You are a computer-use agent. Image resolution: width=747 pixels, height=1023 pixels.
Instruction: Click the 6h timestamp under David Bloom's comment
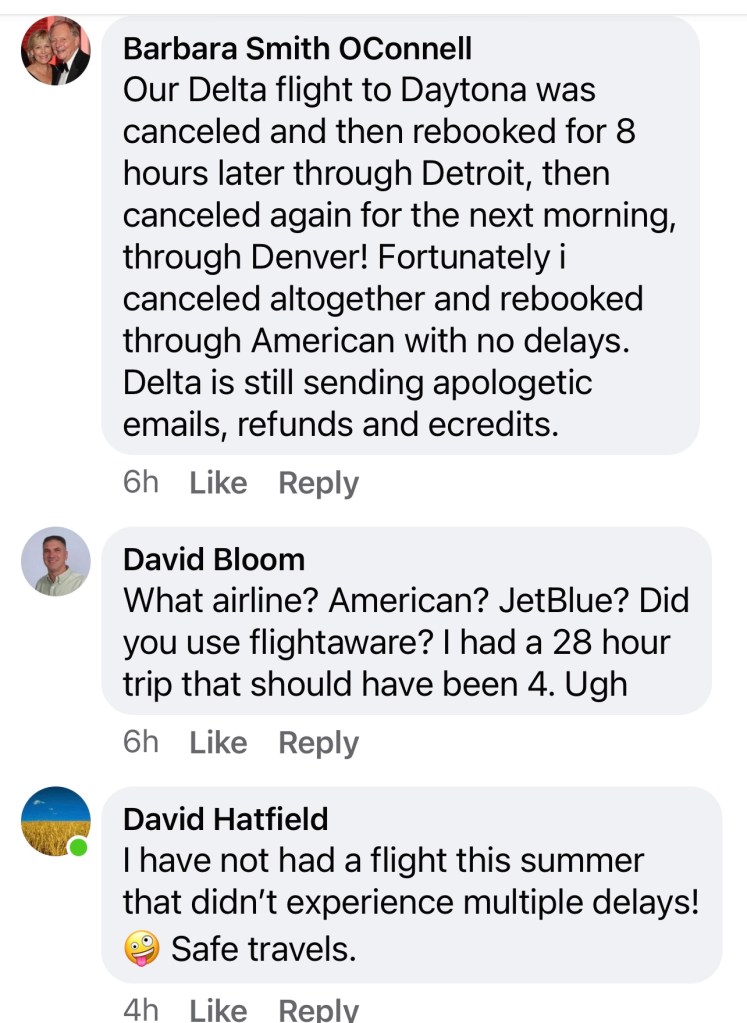click(x=141, y=742)
